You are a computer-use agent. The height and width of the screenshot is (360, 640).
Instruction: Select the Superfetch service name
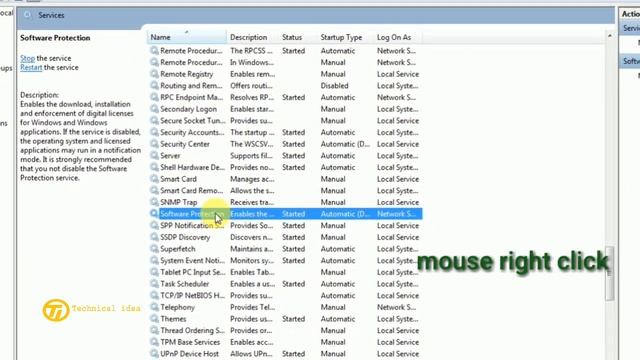pyautogui.click(x=178, y=249)
